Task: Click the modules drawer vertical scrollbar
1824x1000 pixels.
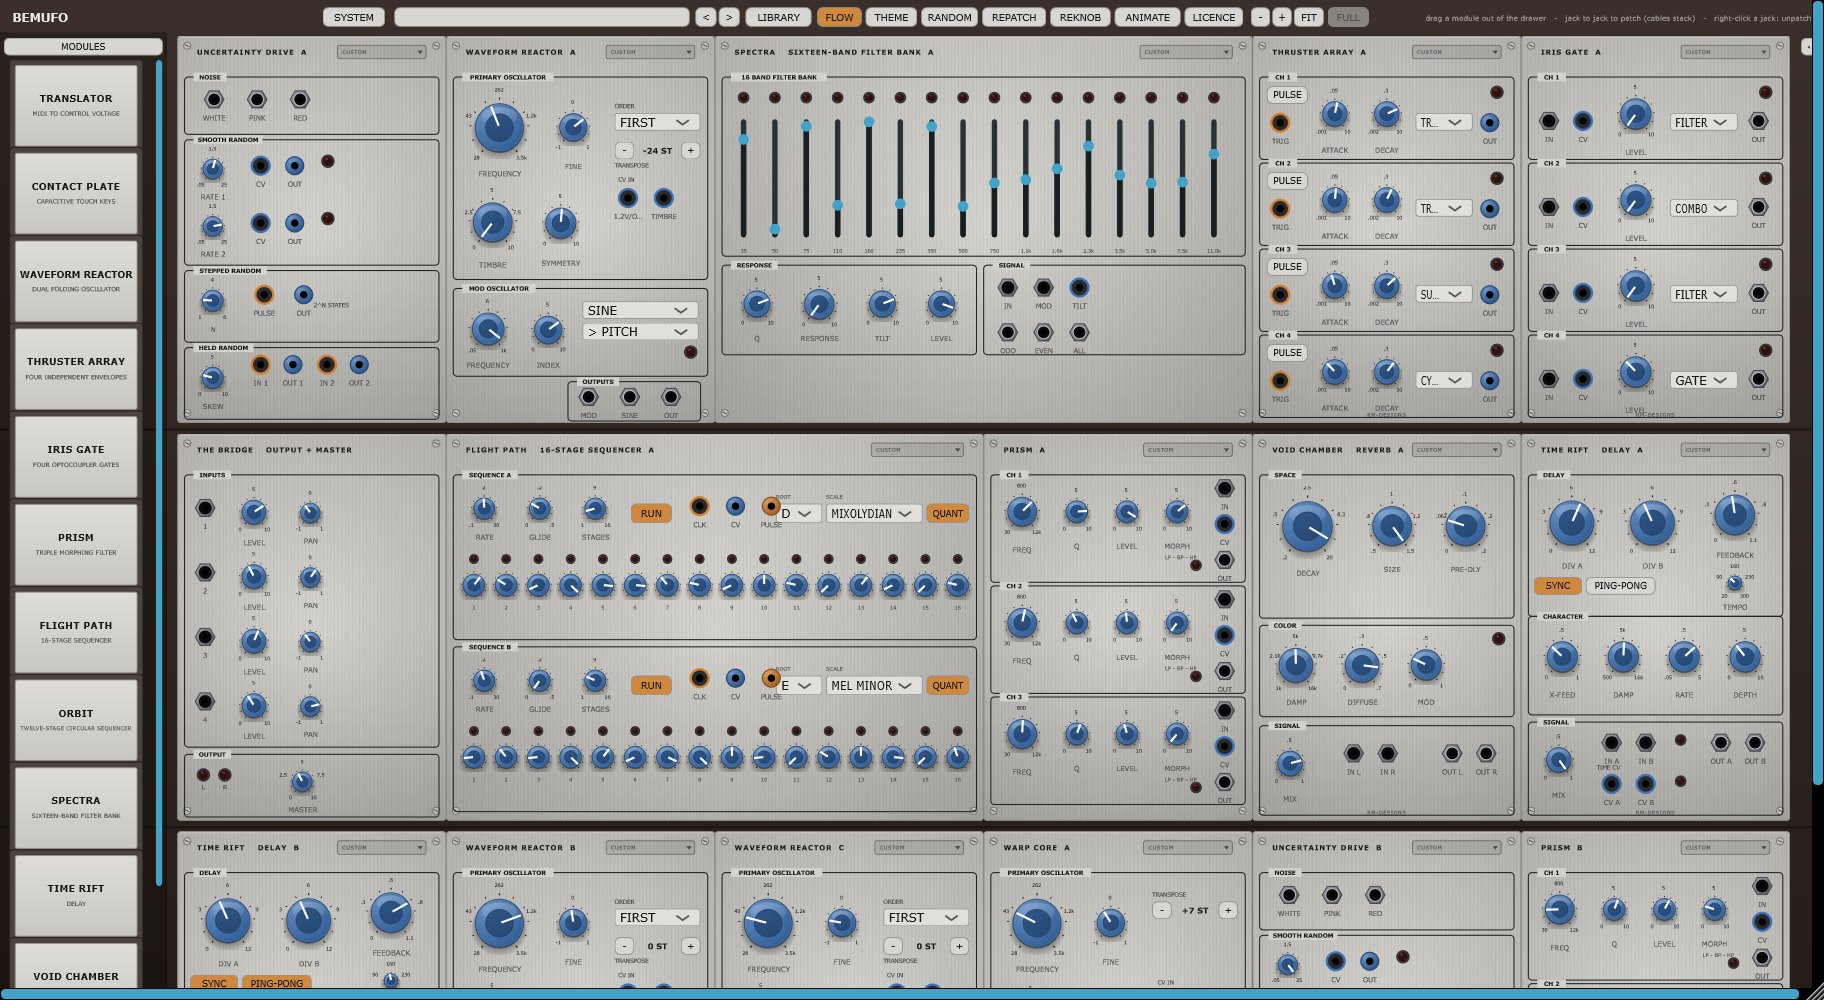Action: 158,472
